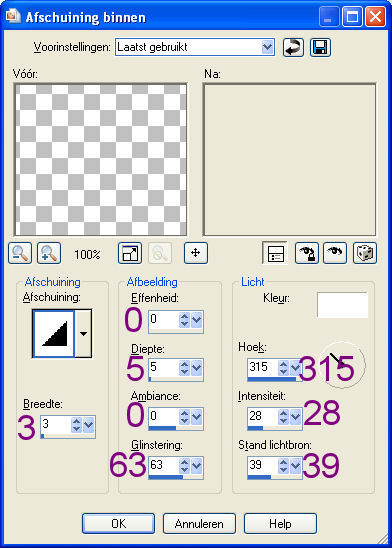
Task: Click the OK button
Action: pos(118,524)
